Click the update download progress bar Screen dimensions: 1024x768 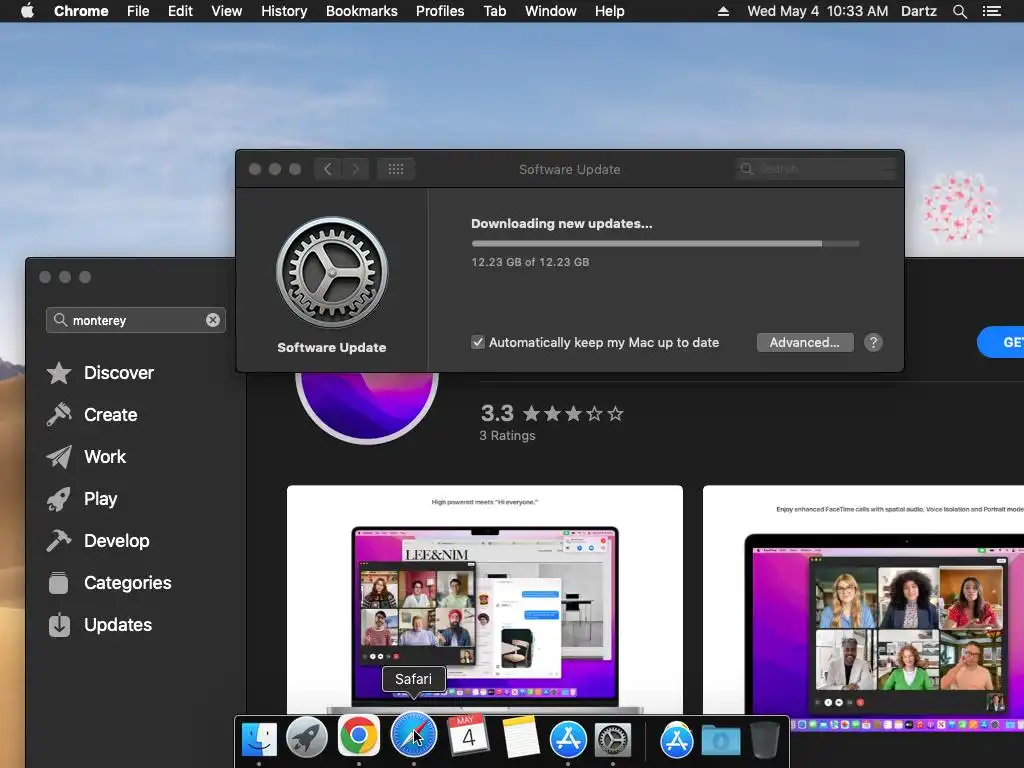665,244
